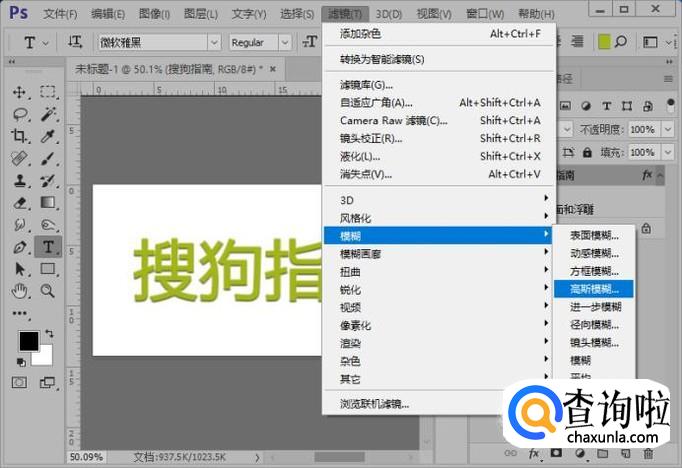Image resolution: width=682 pixels, height=468 pixels.
Task: Swap foreground and background colors
Action: click(x=49, y=334)
